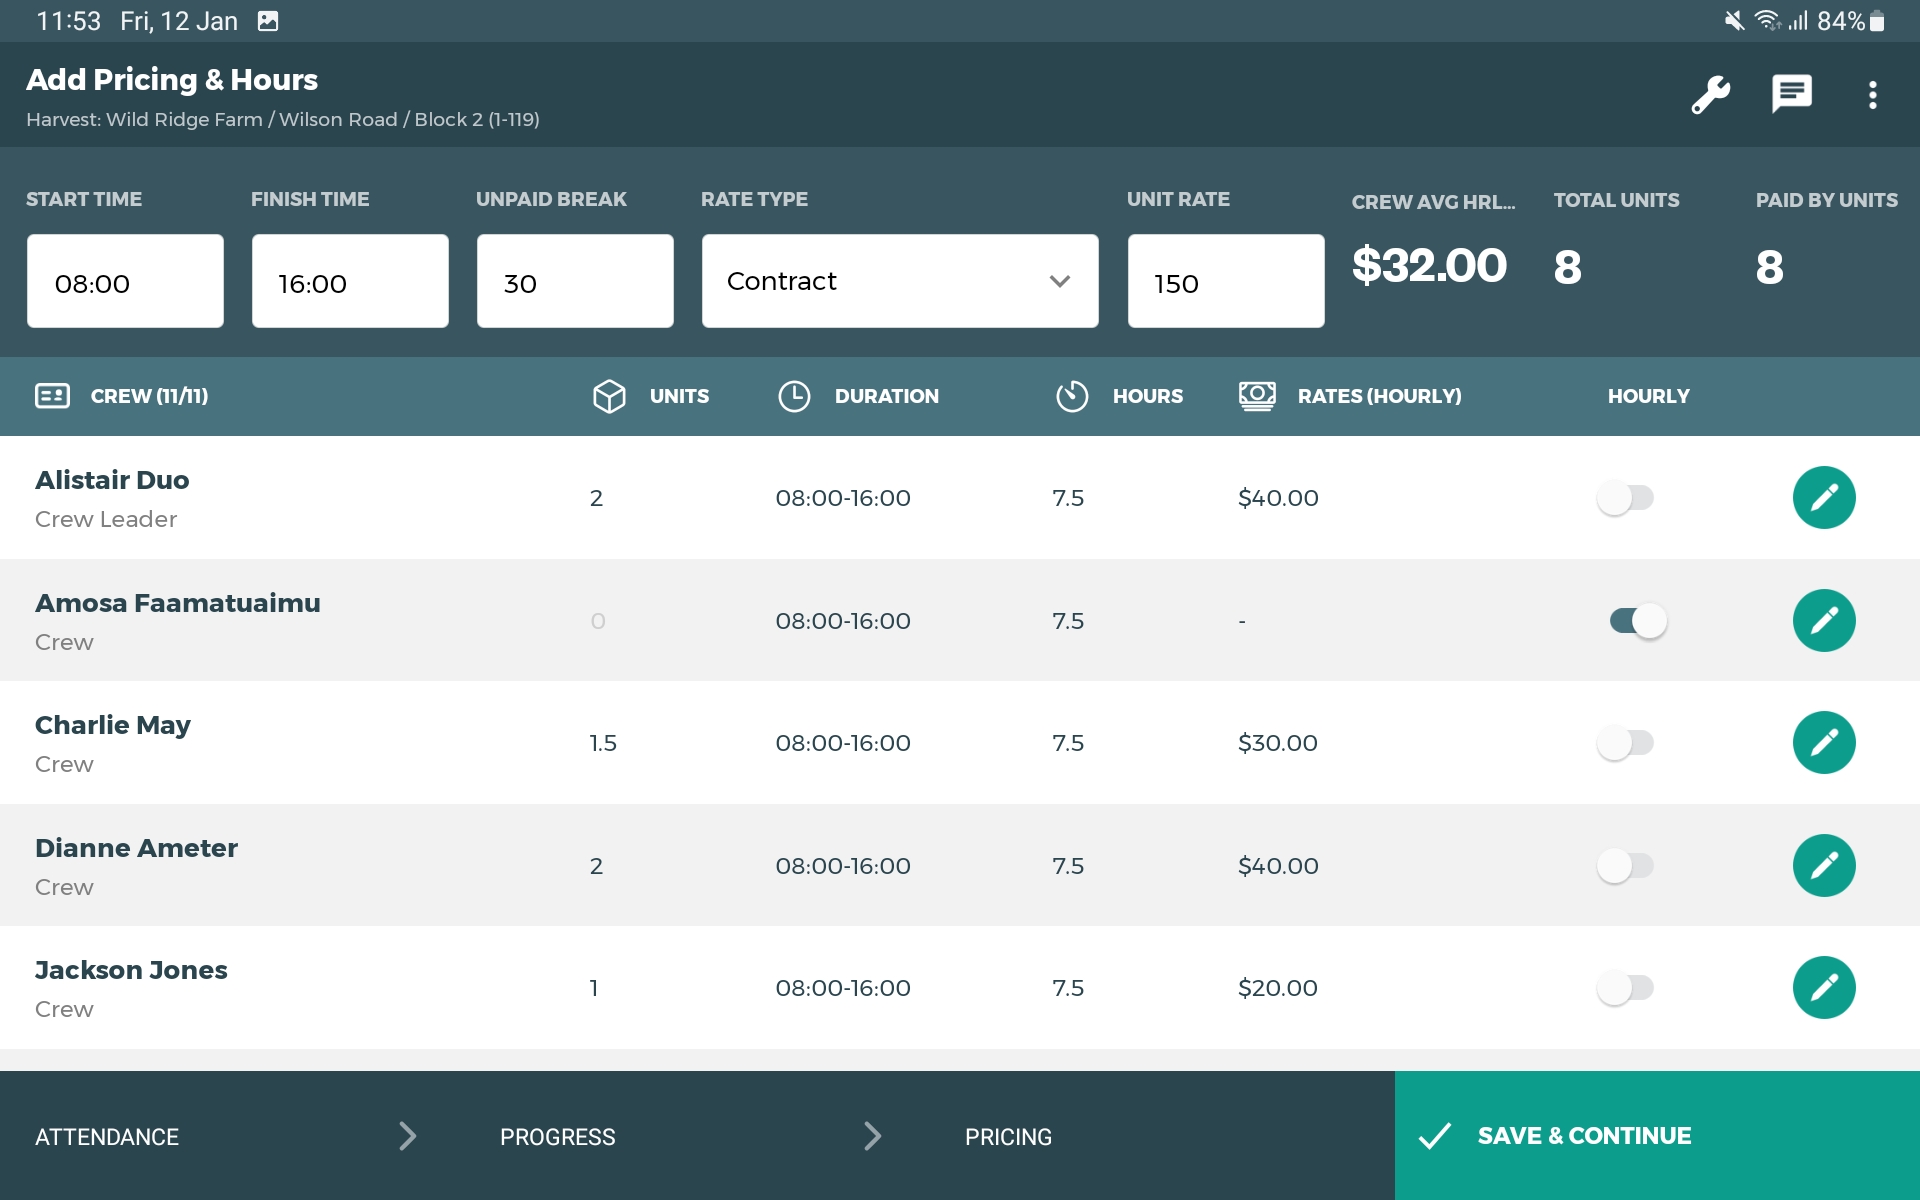Screen dimensions: 1920x1200
Task: Enable hourly toggle for Alistair Duo
Action: (x=1625, y=497)
